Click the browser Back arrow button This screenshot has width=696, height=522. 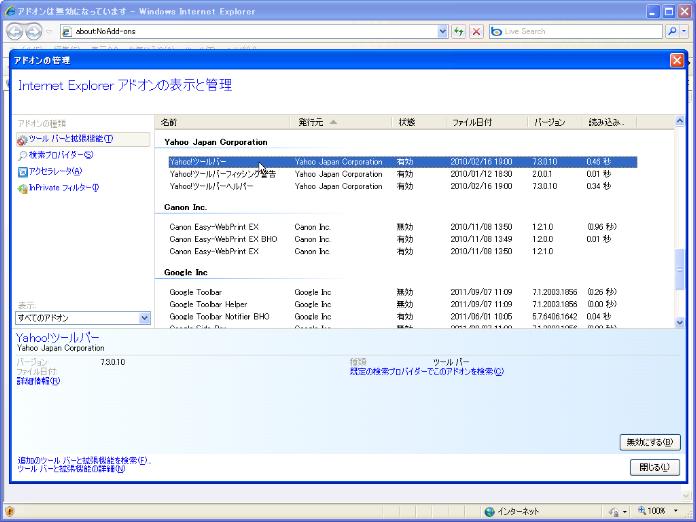click(x=15, y=32)
